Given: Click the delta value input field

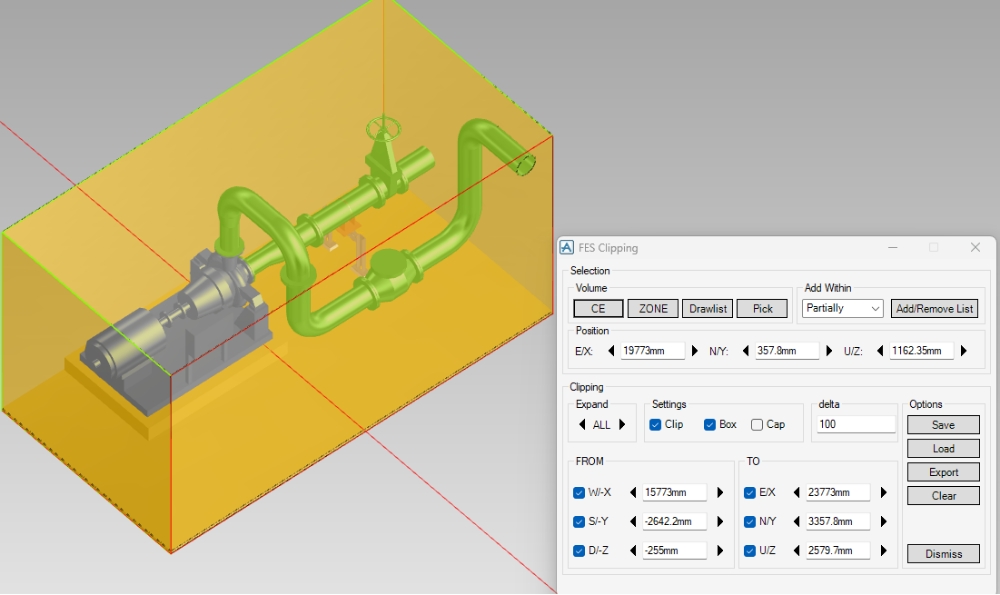Looking at the screenshot, I should pyautogui.click(x=855, y=425).
